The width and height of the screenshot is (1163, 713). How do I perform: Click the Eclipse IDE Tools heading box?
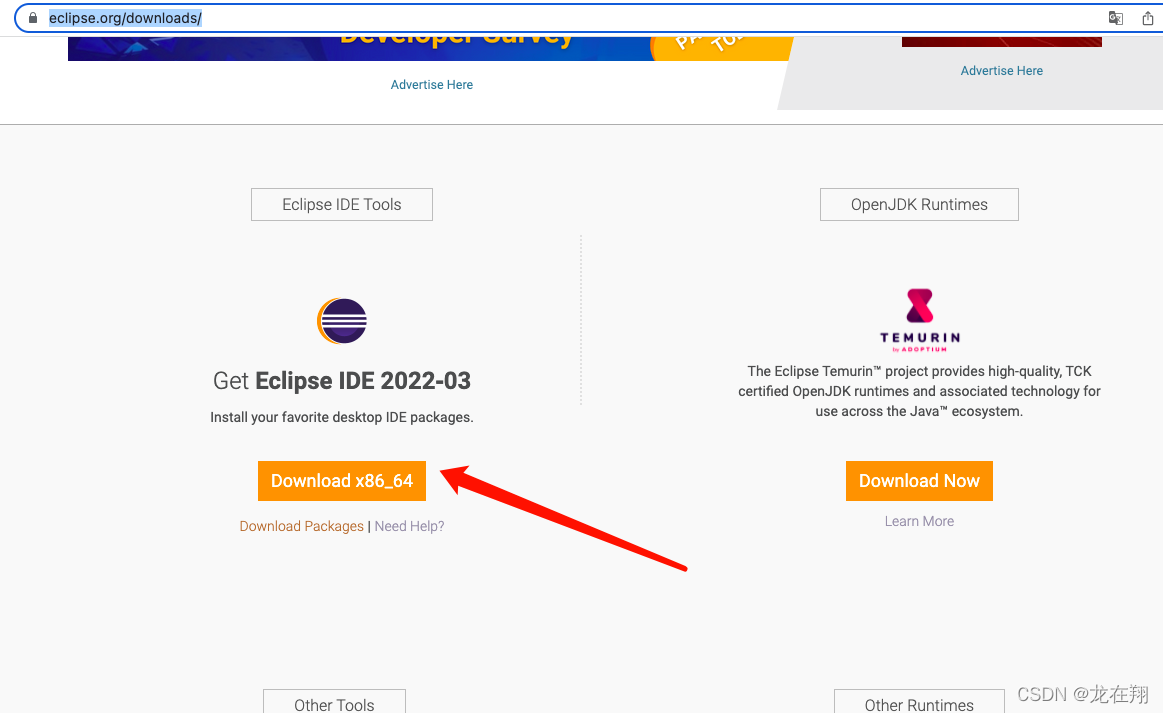pos(342,205)
